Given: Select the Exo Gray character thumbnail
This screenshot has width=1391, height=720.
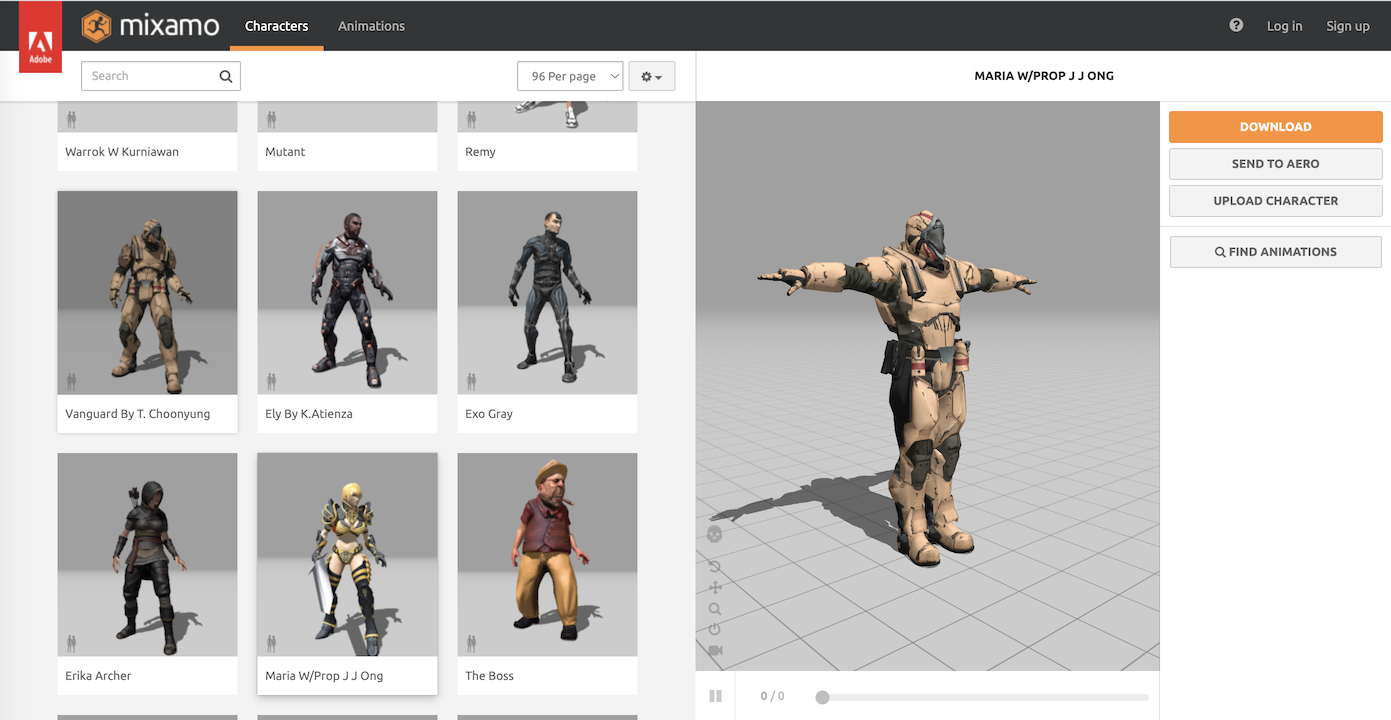Looking at the screenshot, I should click(547, 293).
